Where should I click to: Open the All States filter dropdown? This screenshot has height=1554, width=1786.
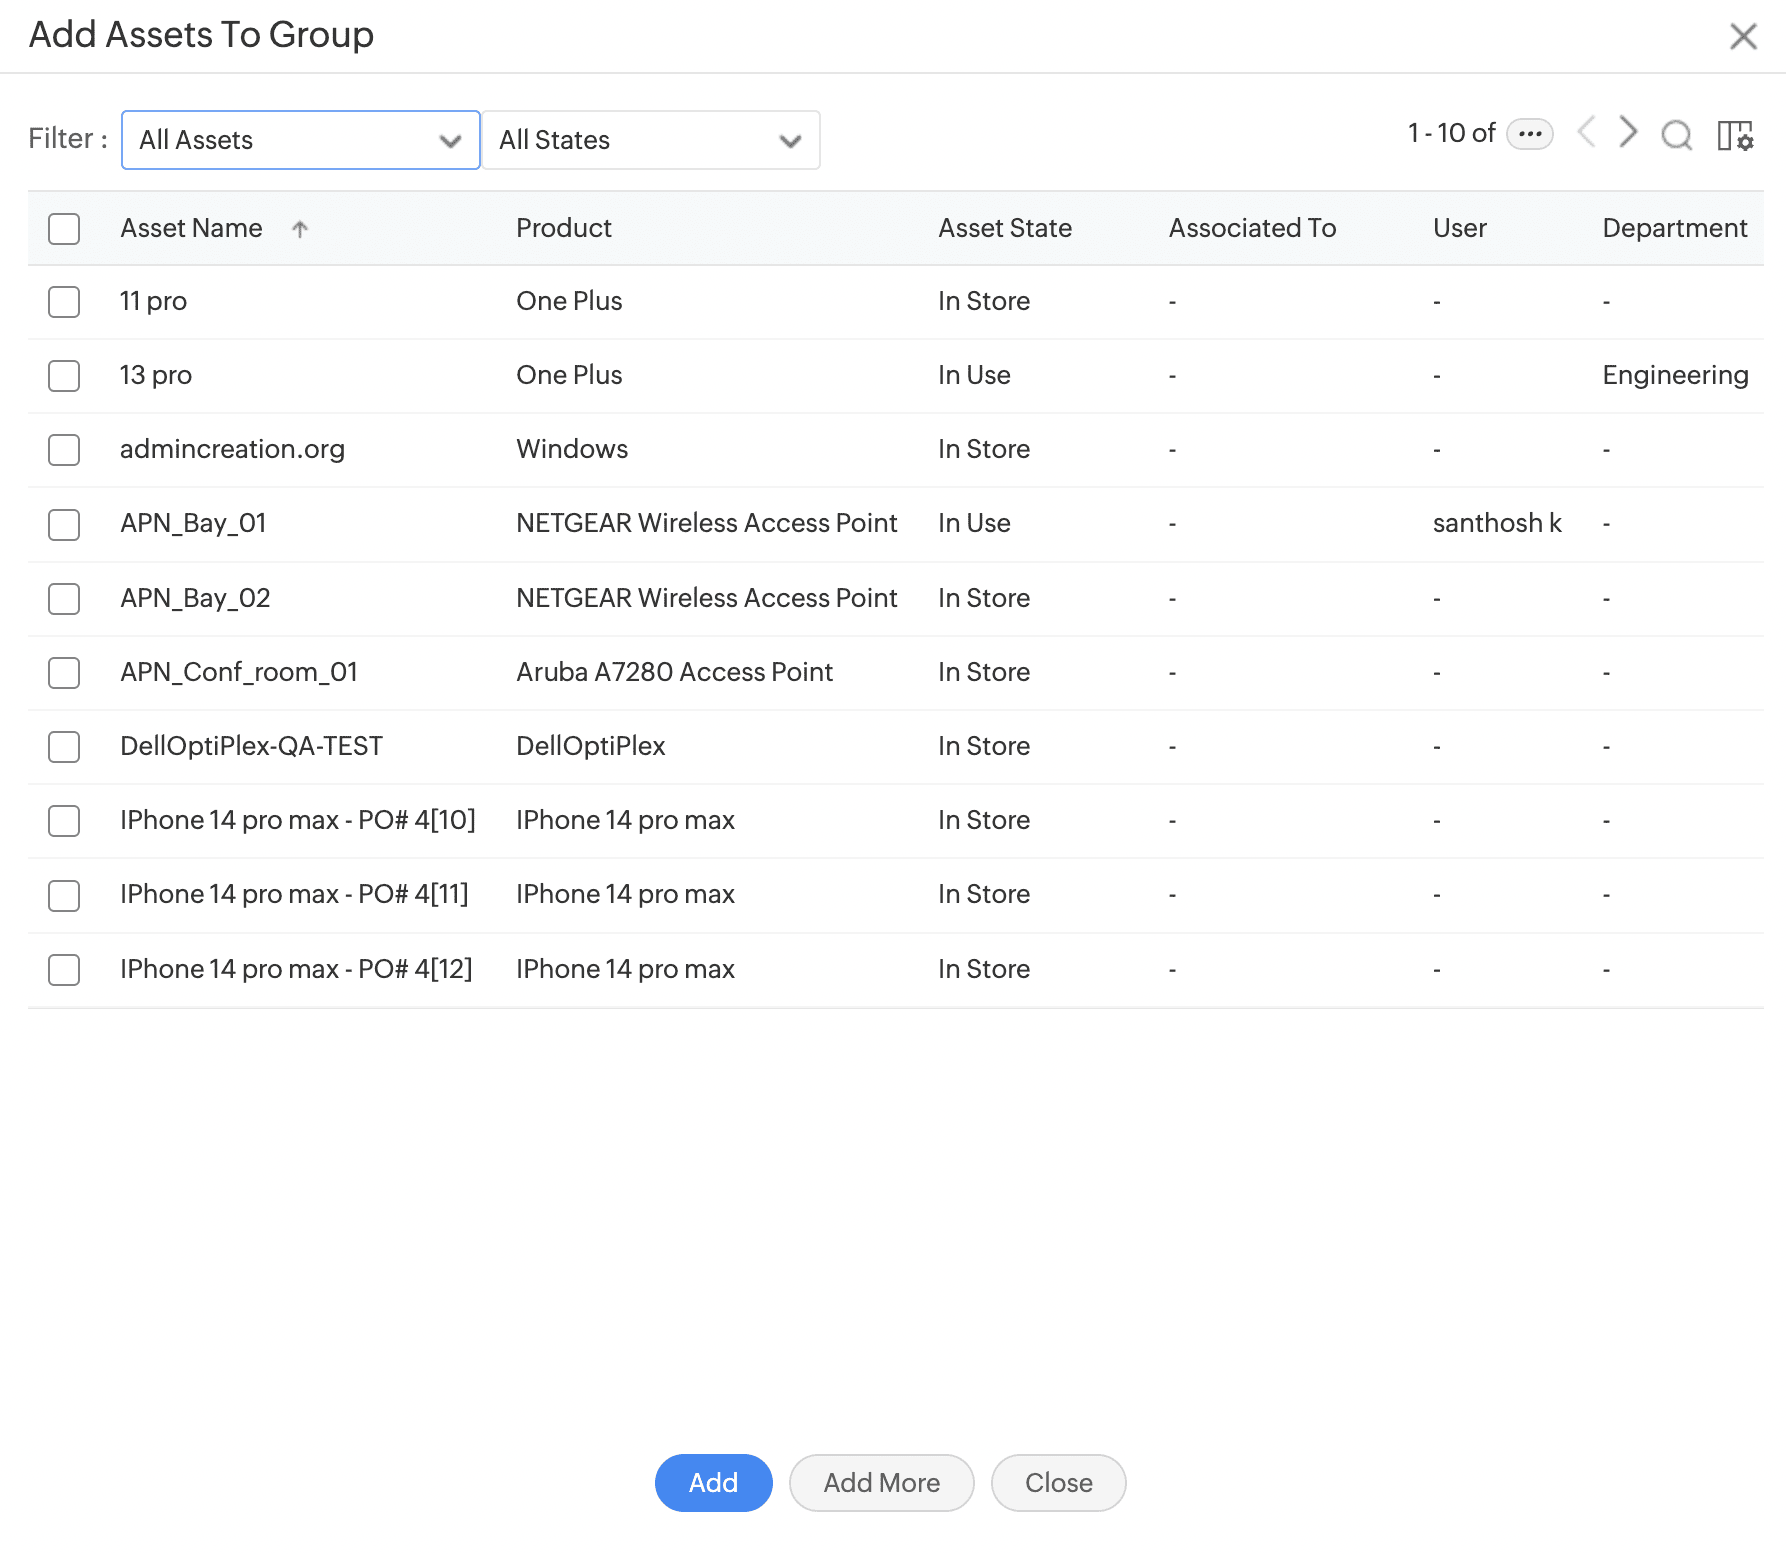point(650,140)
